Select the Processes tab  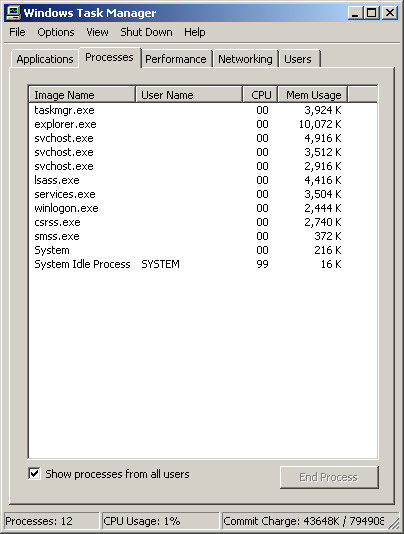109,57
